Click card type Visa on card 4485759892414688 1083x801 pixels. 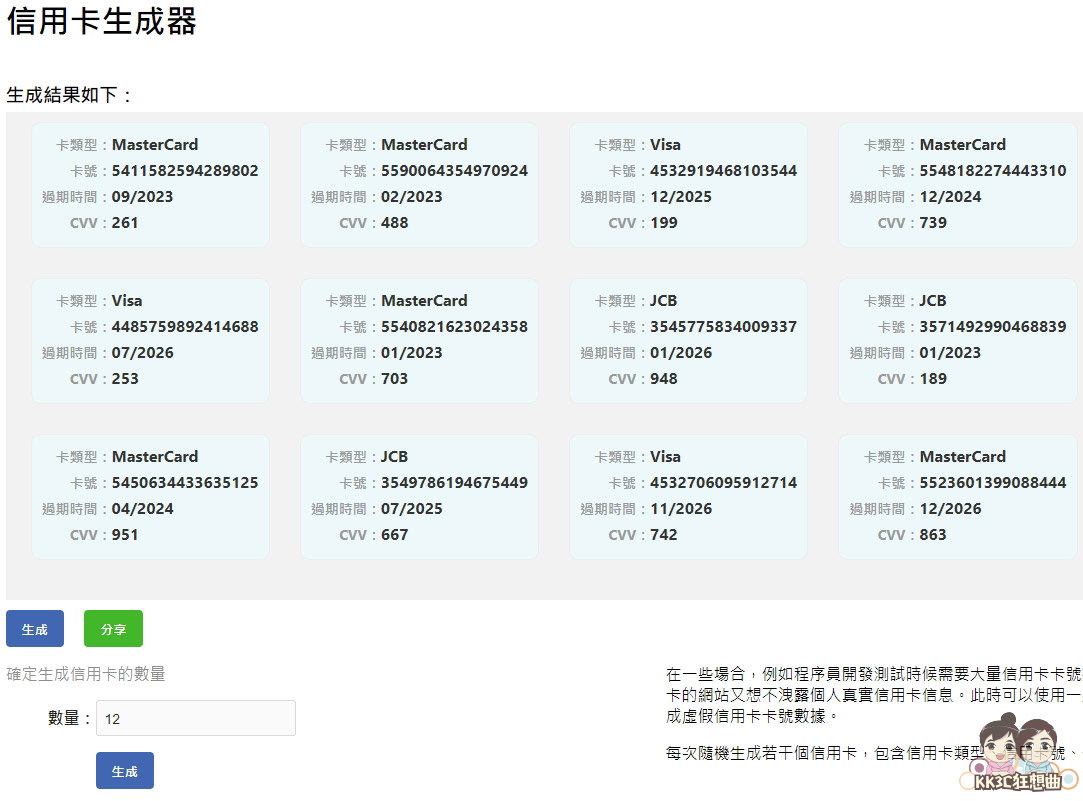(127, 300)
